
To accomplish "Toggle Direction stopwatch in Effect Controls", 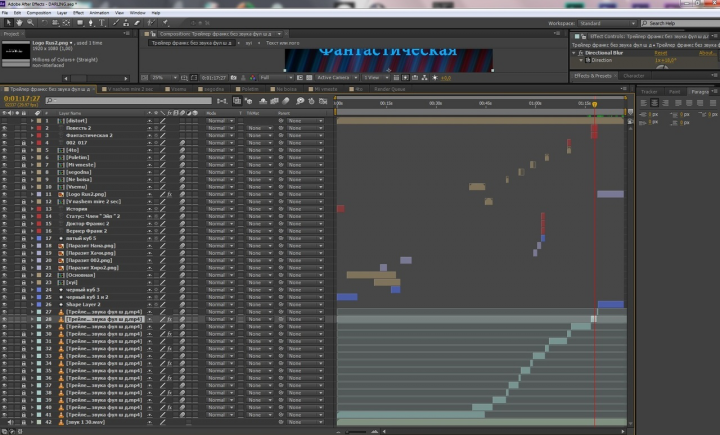I will (587, 60).
